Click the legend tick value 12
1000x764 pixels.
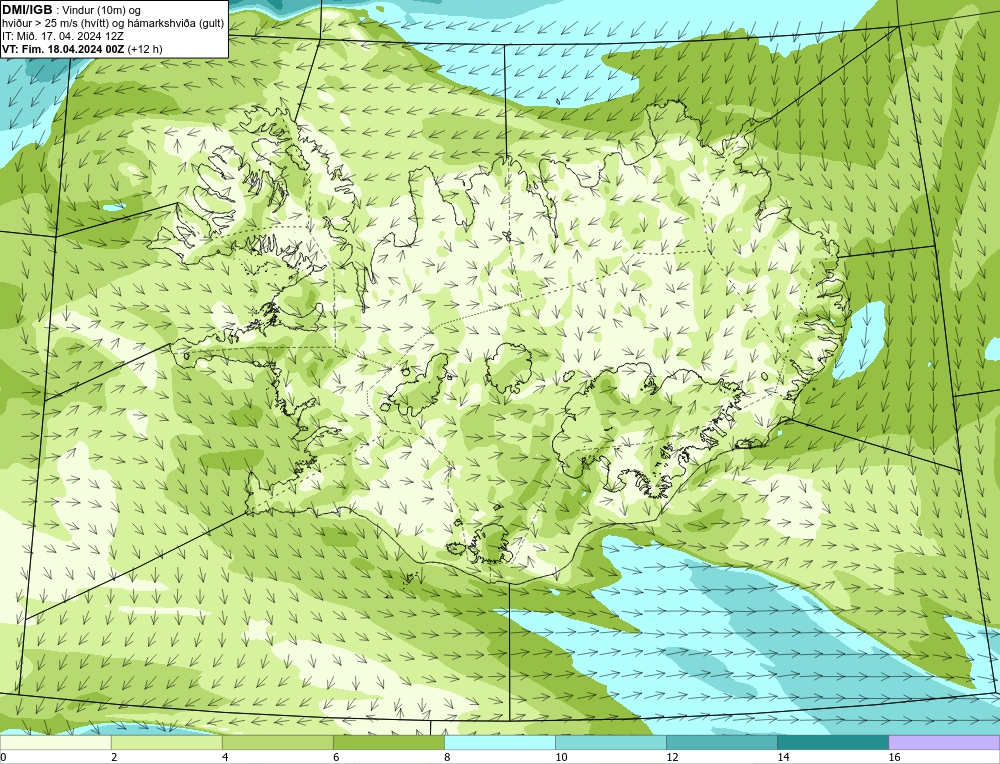click(672, 757)
